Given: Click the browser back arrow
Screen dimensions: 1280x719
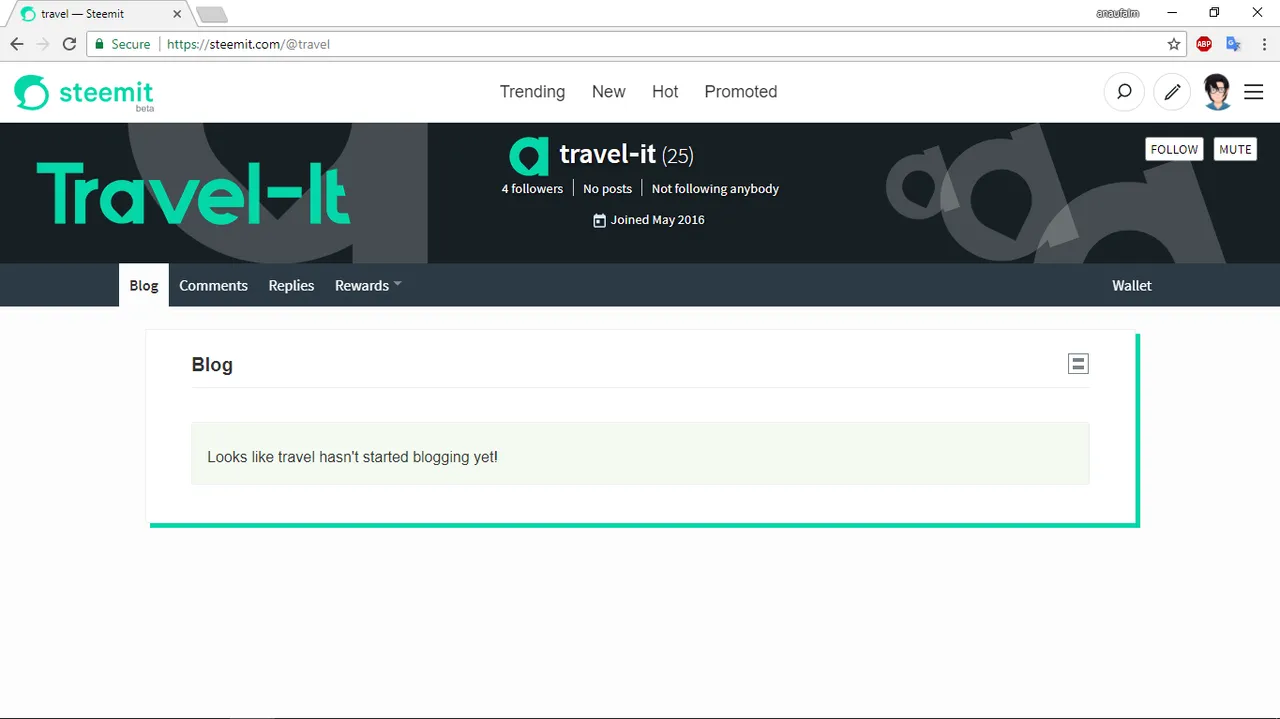Looking at the screenshot, I should point(17,44).
